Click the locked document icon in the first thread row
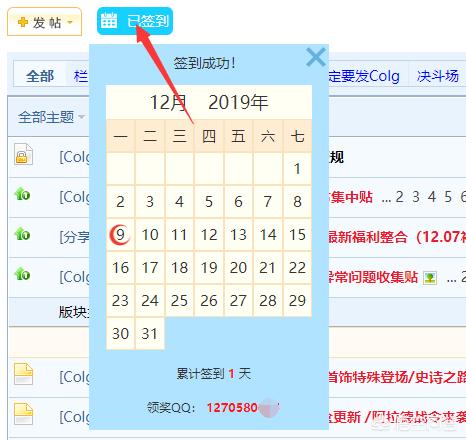Screen dimensions: 466x440 pos(23,155)
